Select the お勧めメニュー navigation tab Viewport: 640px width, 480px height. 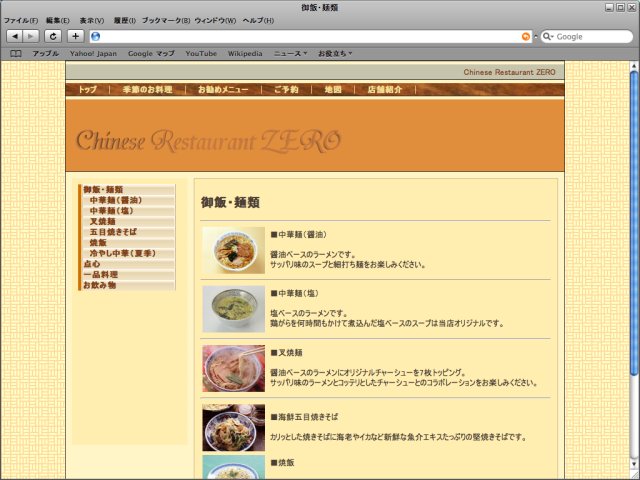223,89
